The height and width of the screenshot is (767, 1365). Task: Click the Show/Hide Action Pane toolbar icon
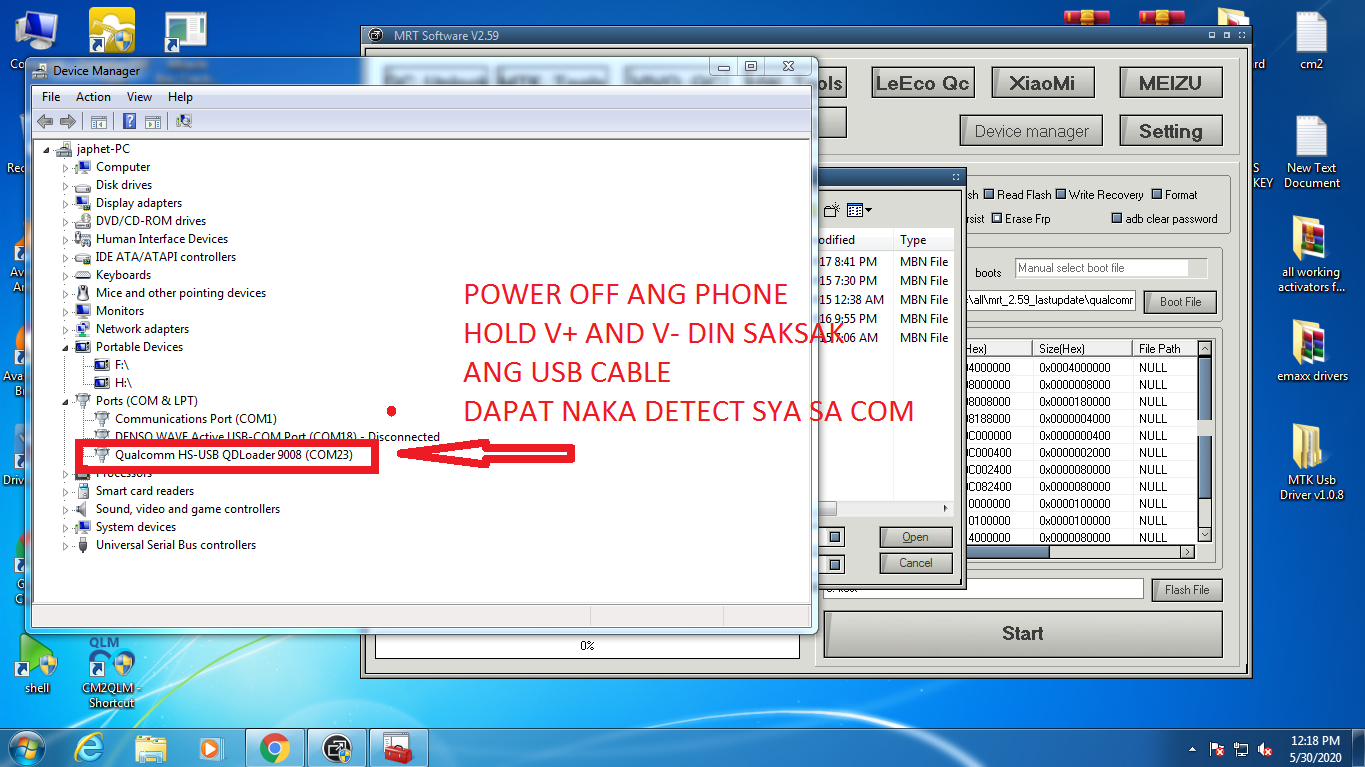pos(153,121)
